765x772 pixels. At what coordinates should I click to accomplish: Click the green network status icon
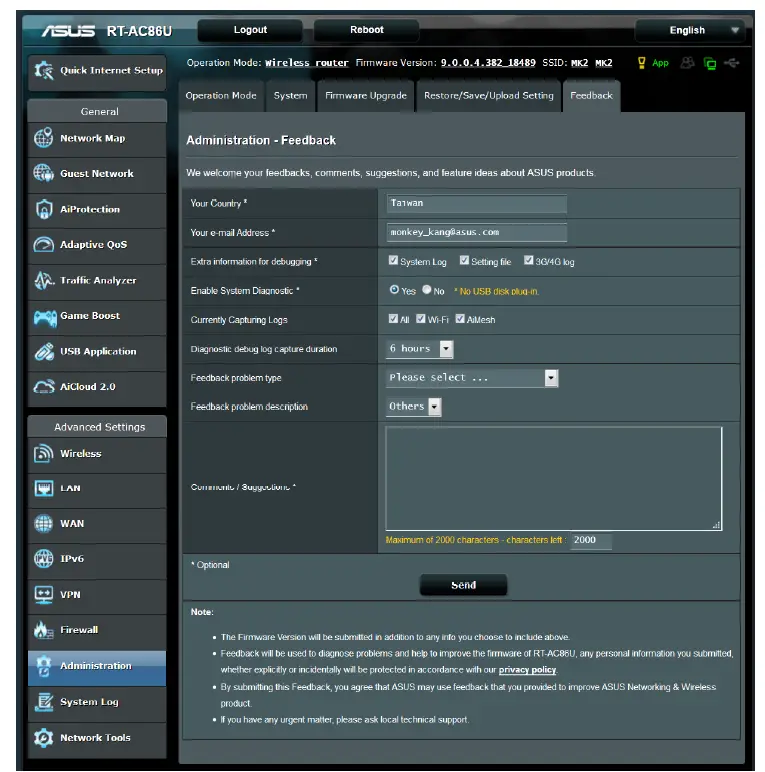(709, 64)
